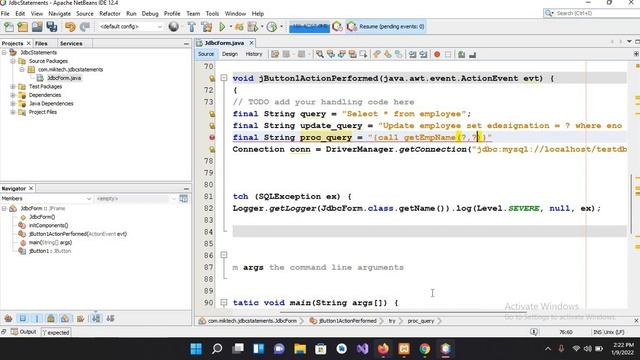This screenshot has width=640, height=360.
Task: Click the Undo arrow icon
Action: click(x=70, y=27)
